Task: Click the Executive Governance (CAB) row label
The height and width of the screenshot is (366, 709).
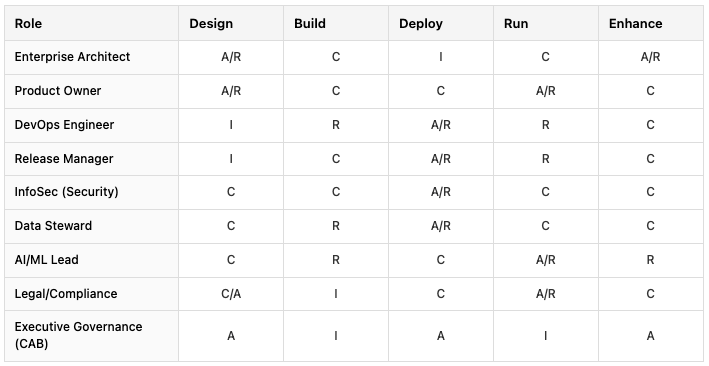Action: 78,335
